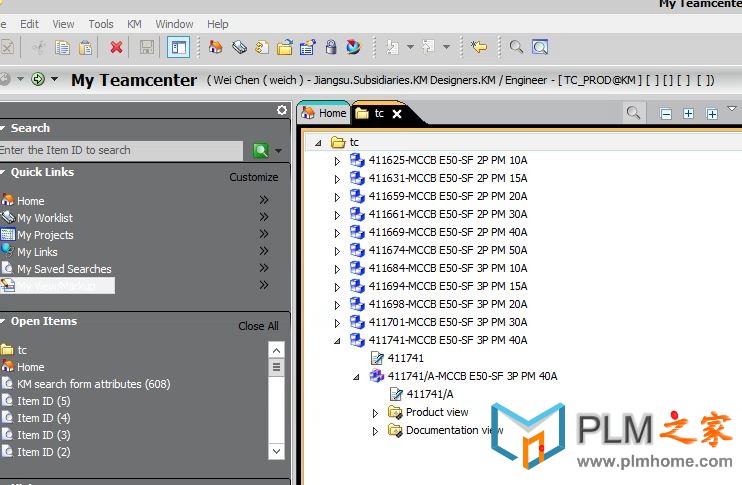Click Customize in Quick Links

click(254, 177)
